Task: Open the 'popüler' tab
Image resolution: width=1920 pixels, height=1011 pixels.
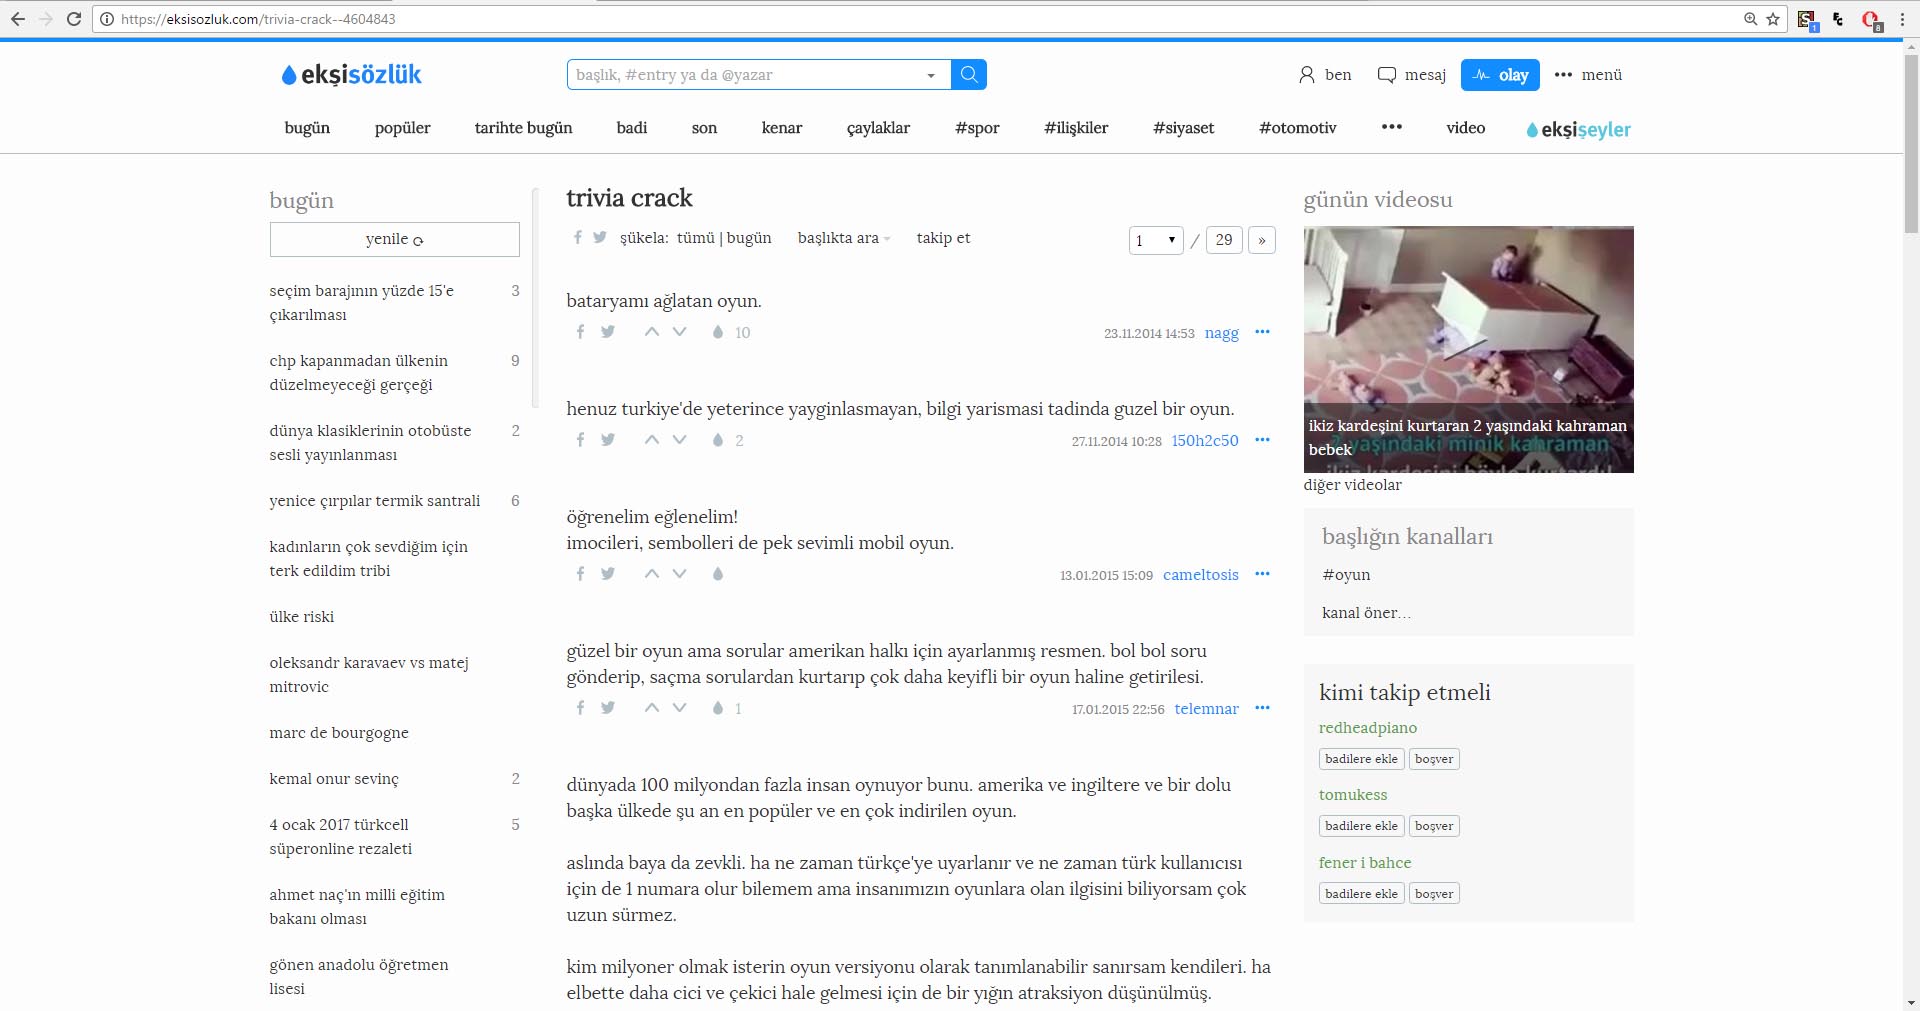Action: [402, 128]
